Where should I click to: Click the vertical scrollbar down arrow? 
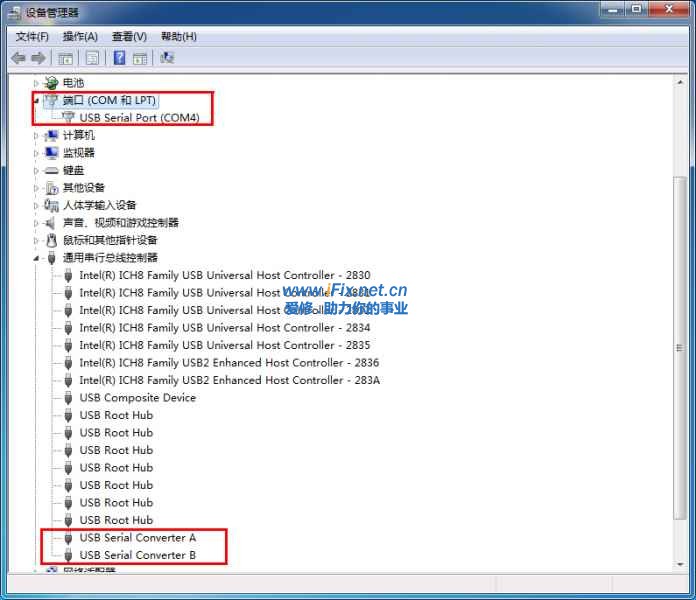[681, 567]
